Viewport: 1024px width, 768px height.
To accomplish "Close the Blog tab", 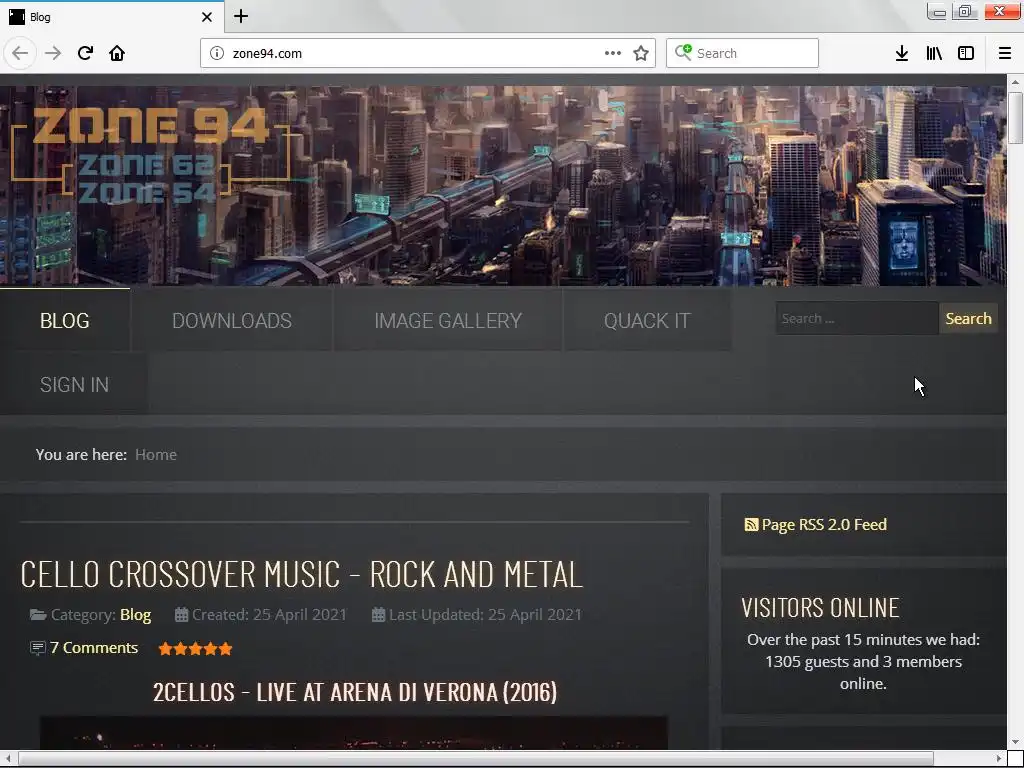I will coord(207,17).
